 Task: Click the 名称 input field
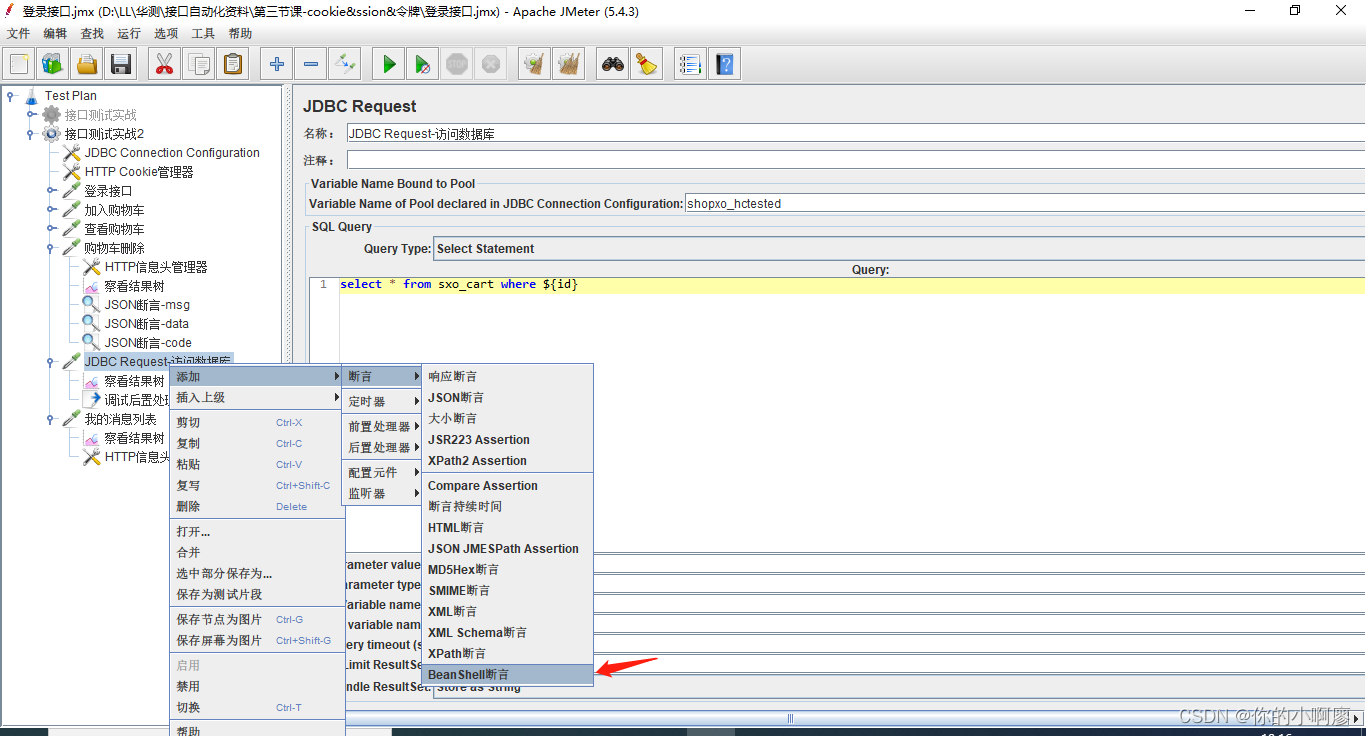coord(856,133)
